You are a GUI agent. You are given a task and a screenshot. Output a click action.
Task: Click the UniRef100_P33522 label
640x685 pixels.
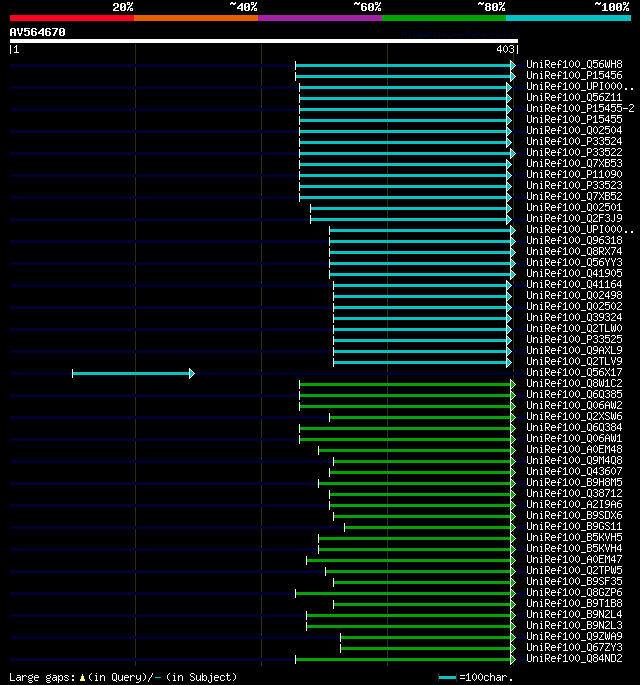tap(574, 152)
